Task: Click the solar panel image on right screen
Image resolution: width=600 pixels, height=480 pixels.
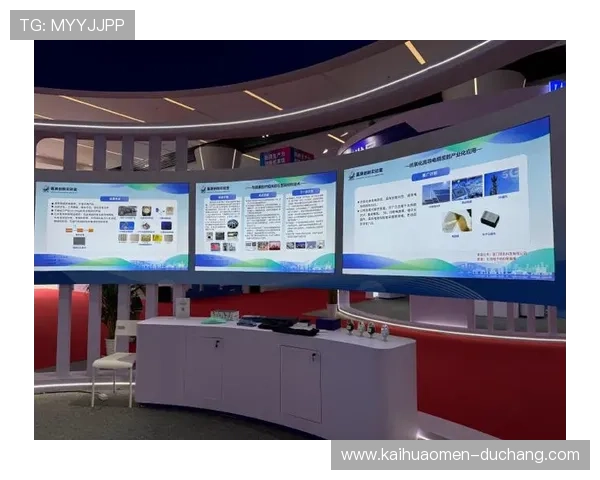Action: [435, 190]
